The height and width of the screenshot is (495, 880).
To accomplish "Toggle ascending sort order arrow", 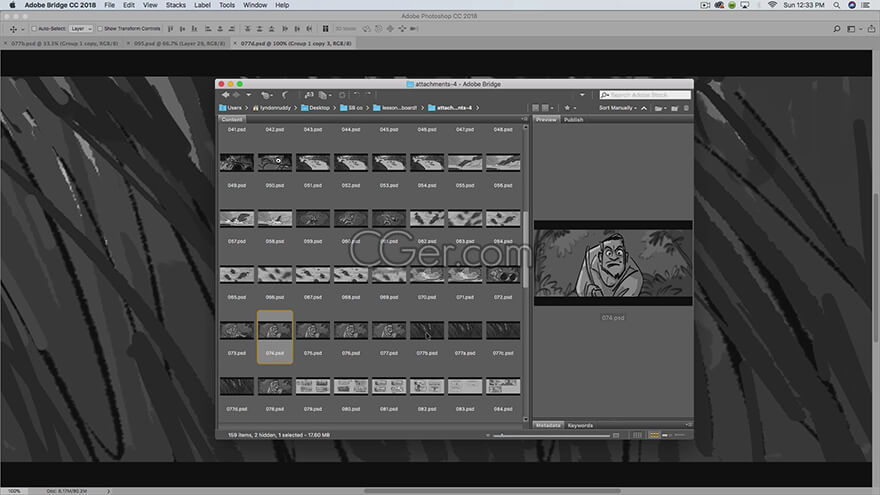I will [644, 108].
